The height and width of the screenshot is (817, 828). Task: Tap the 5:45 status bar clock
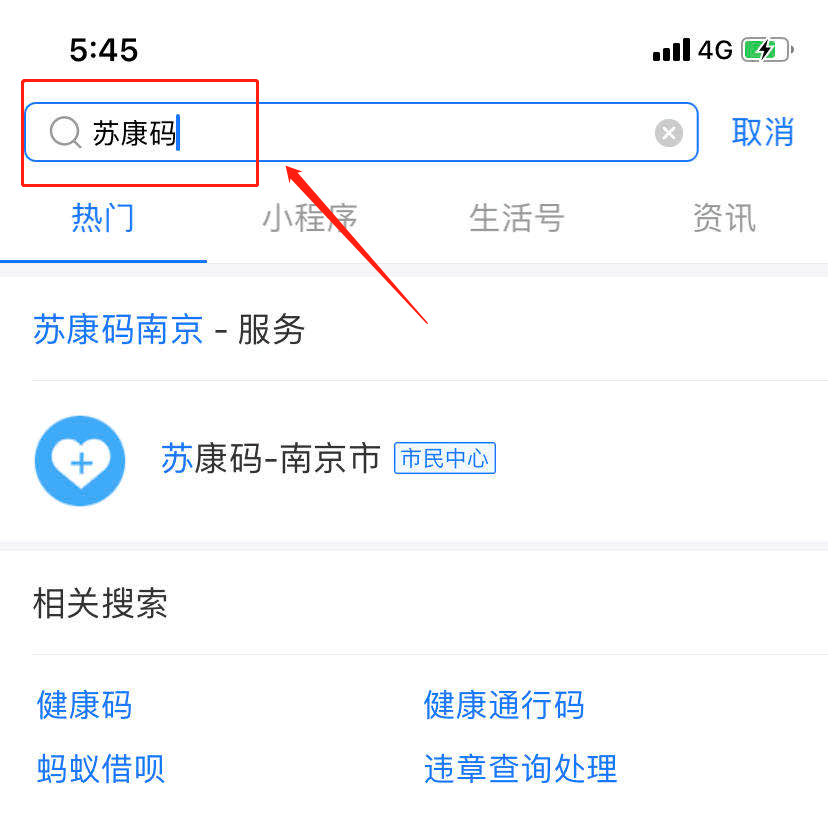[x=104, y=50]
